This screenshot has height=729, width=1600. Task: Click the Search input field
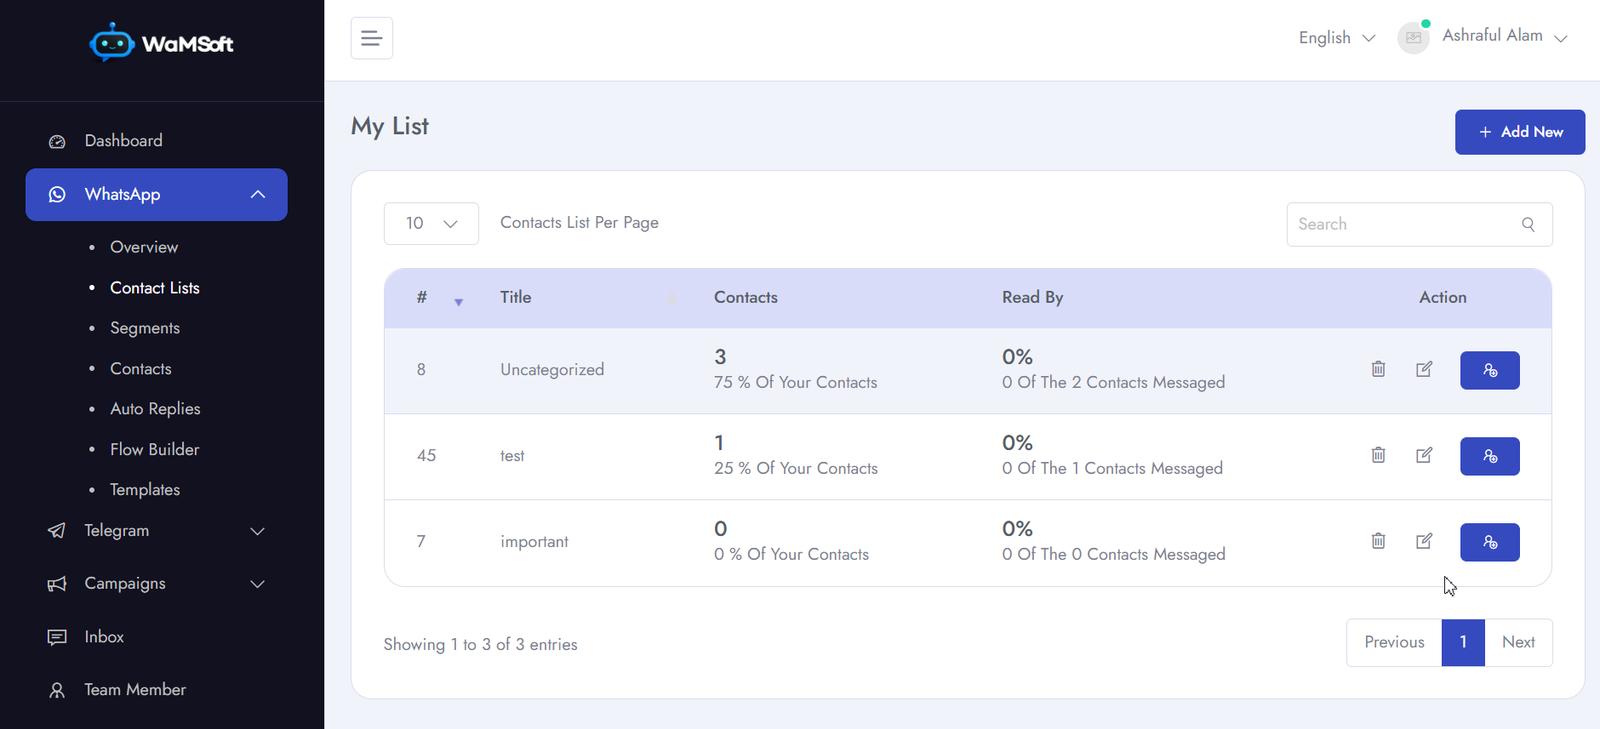pos(1419,224)
